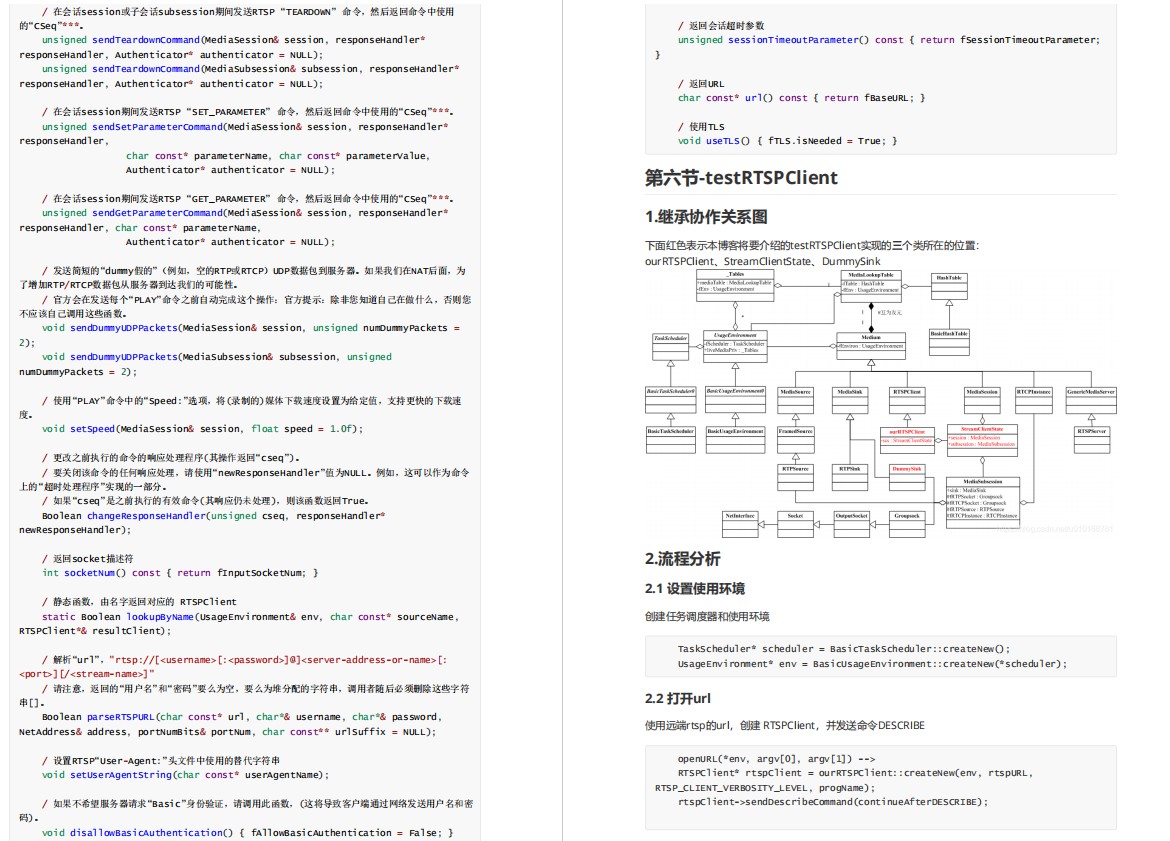Select subheading "2.1 设置使用环境"
The image size is (1170, 841).
[x=695, y=589]
